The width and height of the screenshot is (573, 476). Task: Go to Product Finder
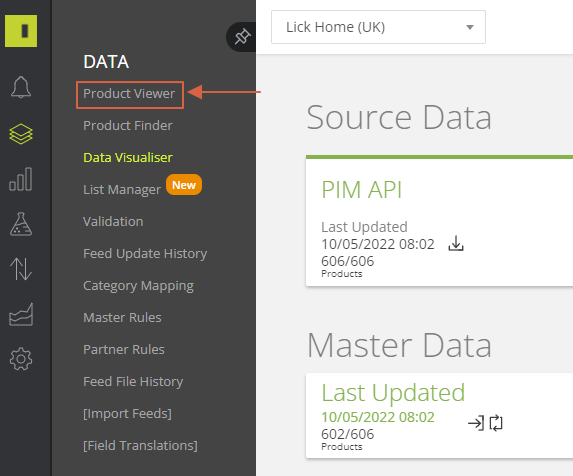[x=128, y=125]
